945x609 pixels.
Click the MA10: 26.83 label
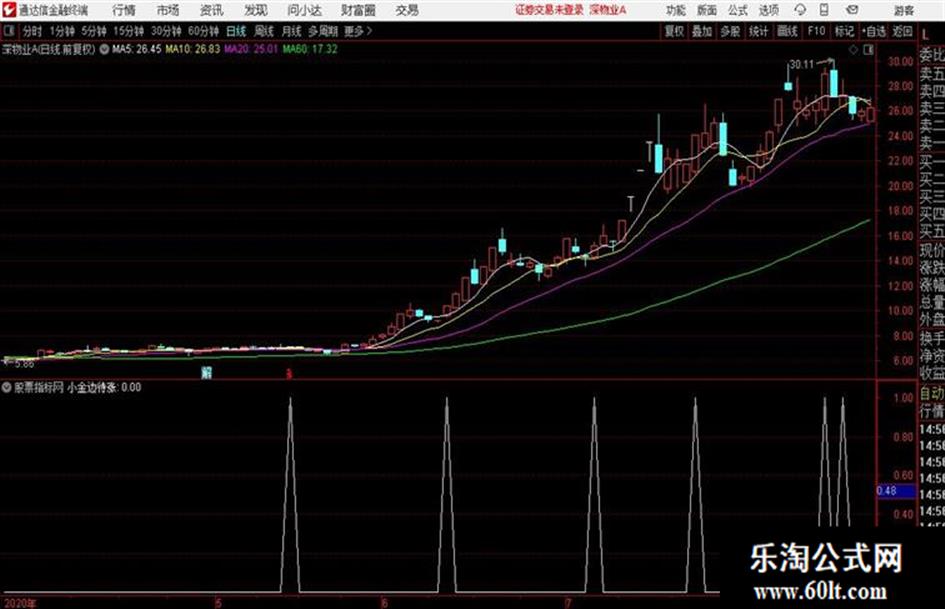[x=193, y=49]
